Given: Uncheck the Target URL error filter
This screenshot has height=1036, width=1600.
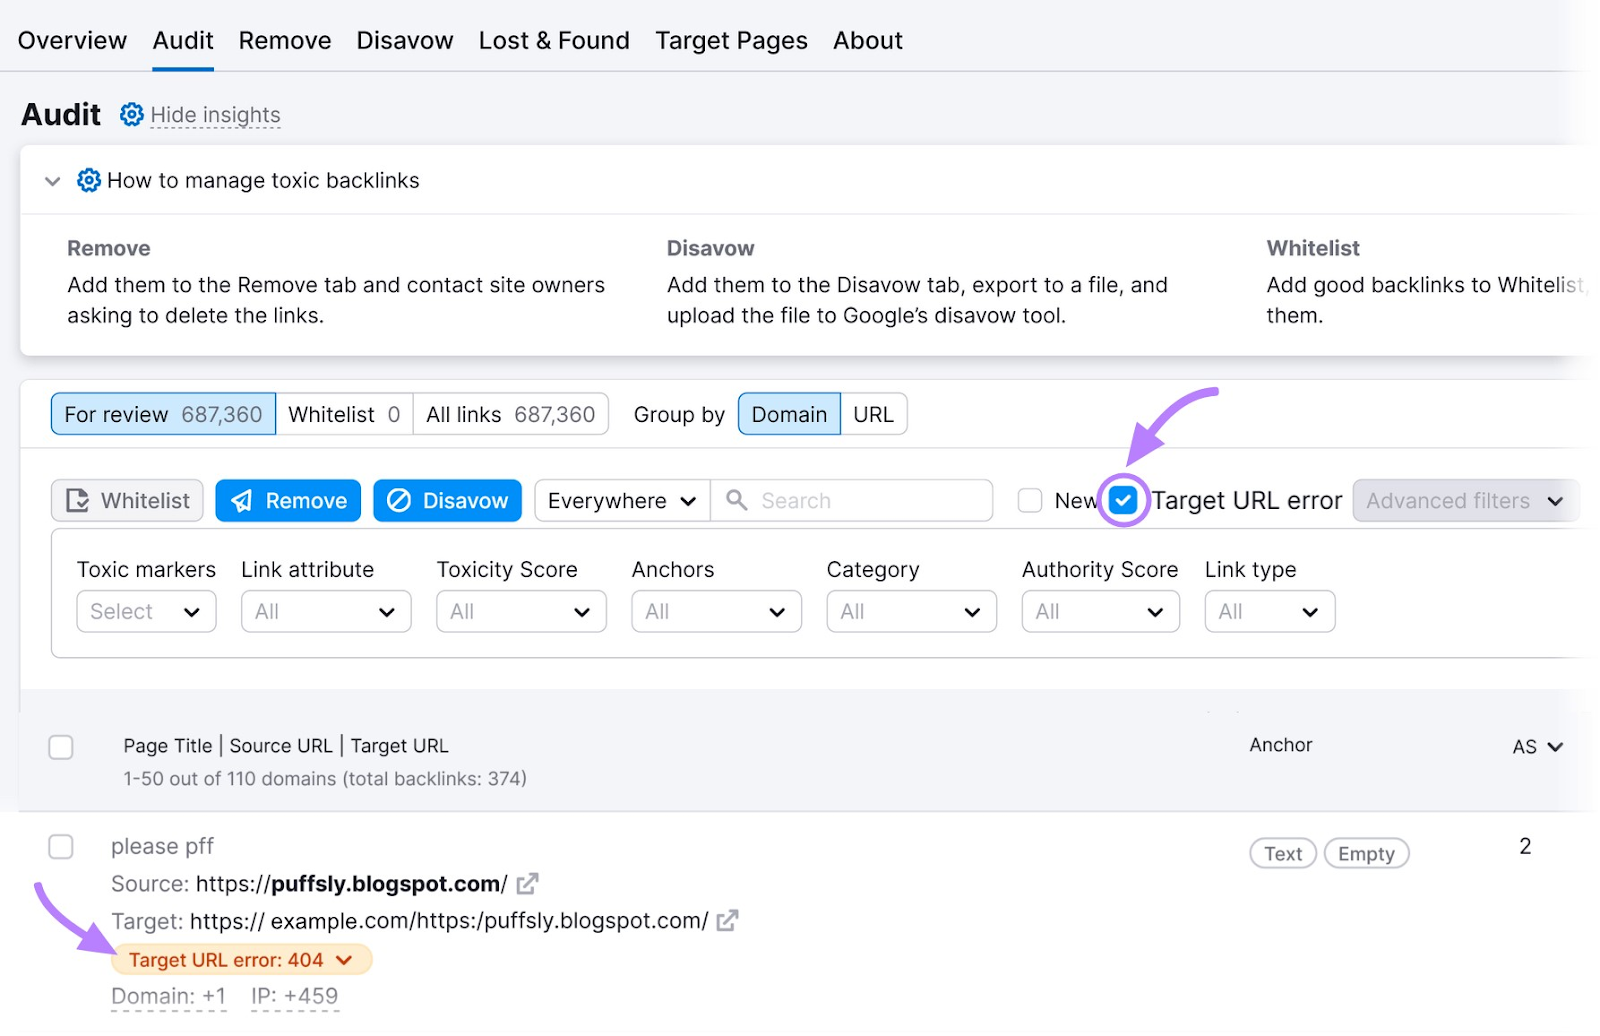Looking at the screenshot, I should (1123, 500).
